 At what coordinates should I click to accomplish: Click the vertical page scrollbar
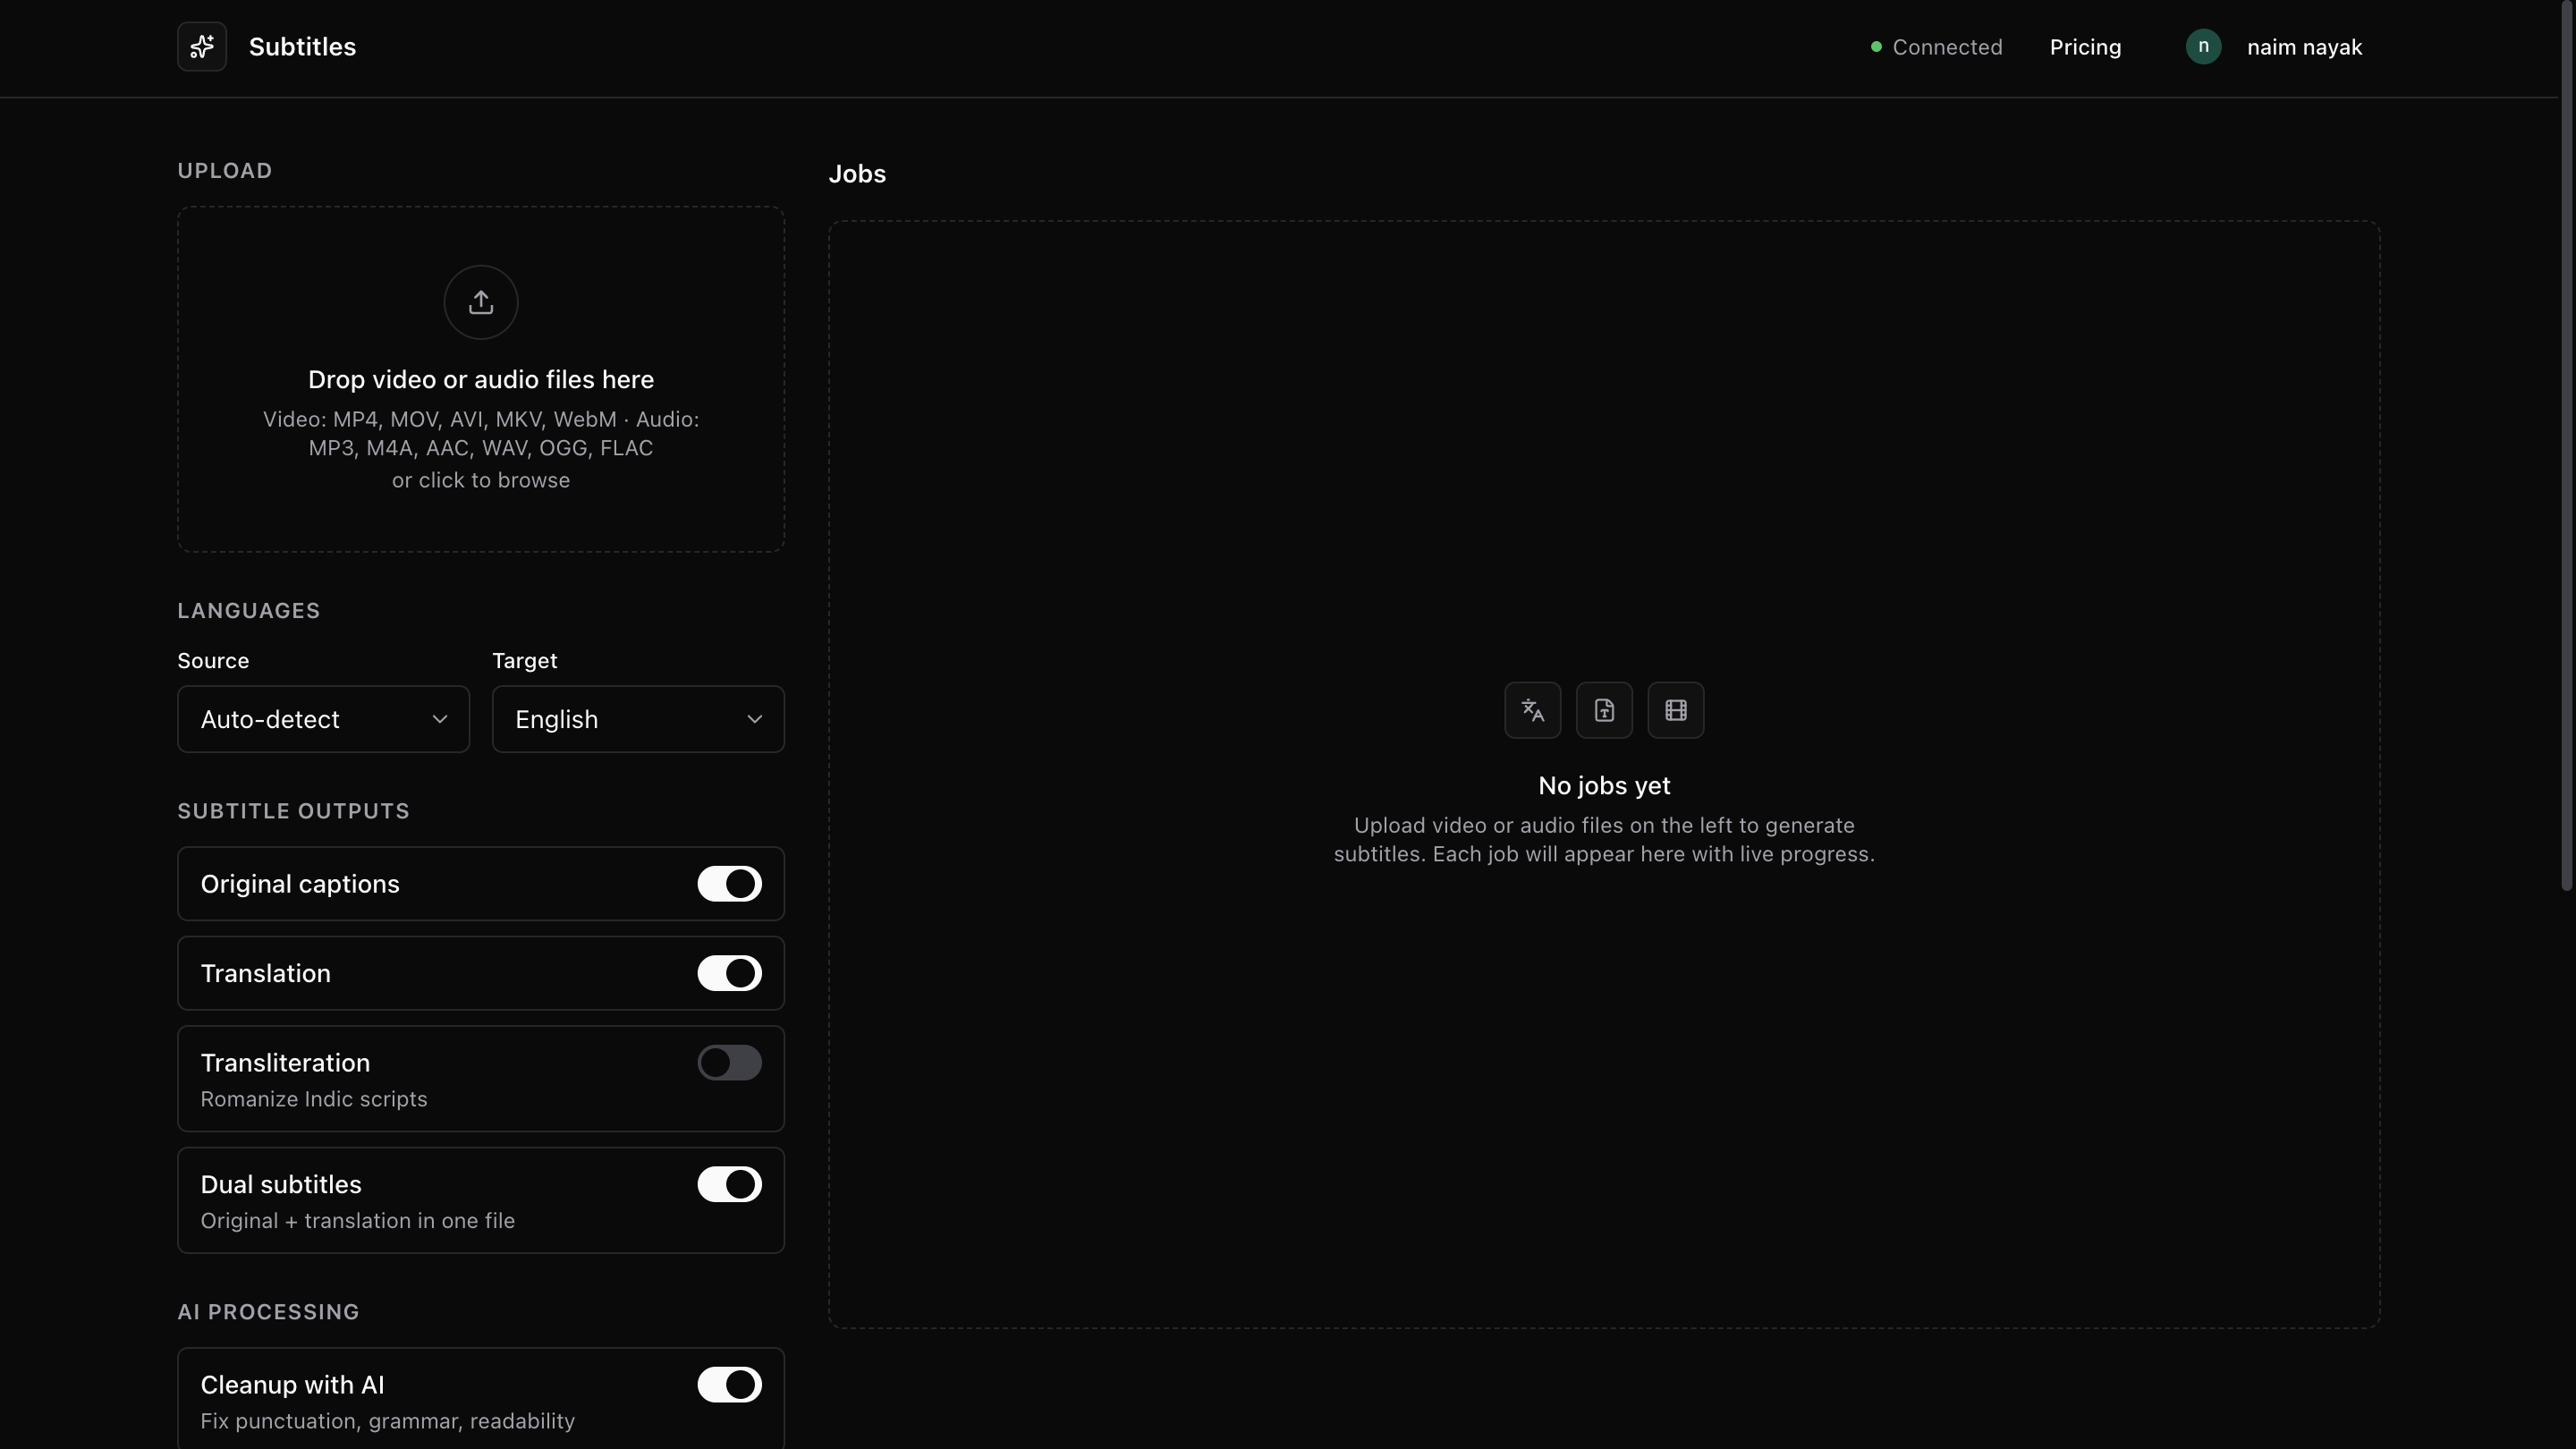pos(2566,445)
